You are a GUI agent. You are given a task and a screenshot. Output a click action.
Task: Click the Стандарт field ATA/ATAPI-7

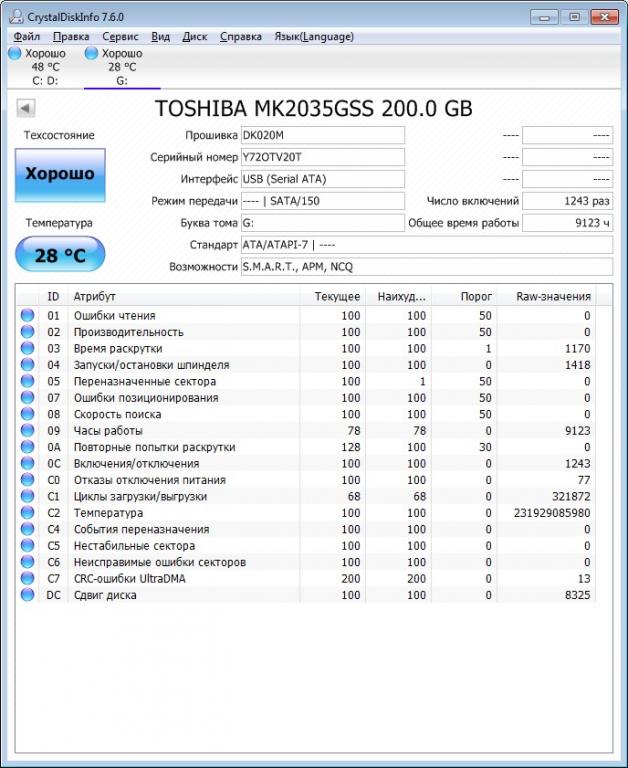point(427,245)
